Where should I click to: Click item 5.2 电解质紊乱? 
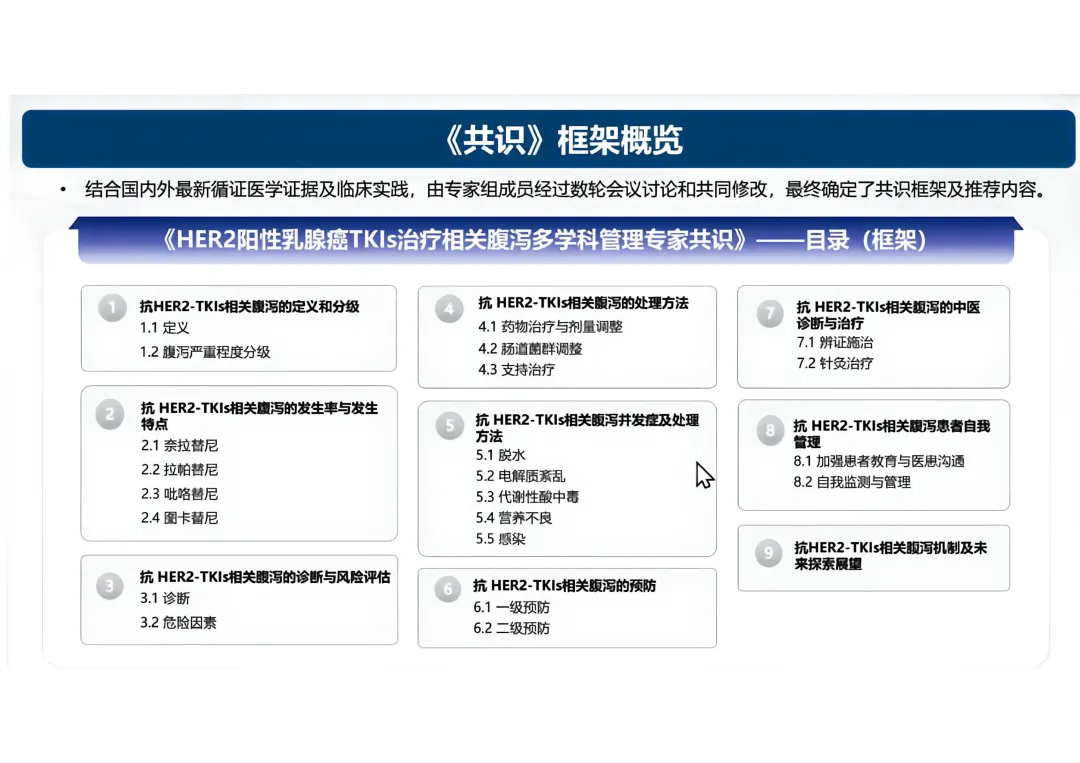[520, 476]
